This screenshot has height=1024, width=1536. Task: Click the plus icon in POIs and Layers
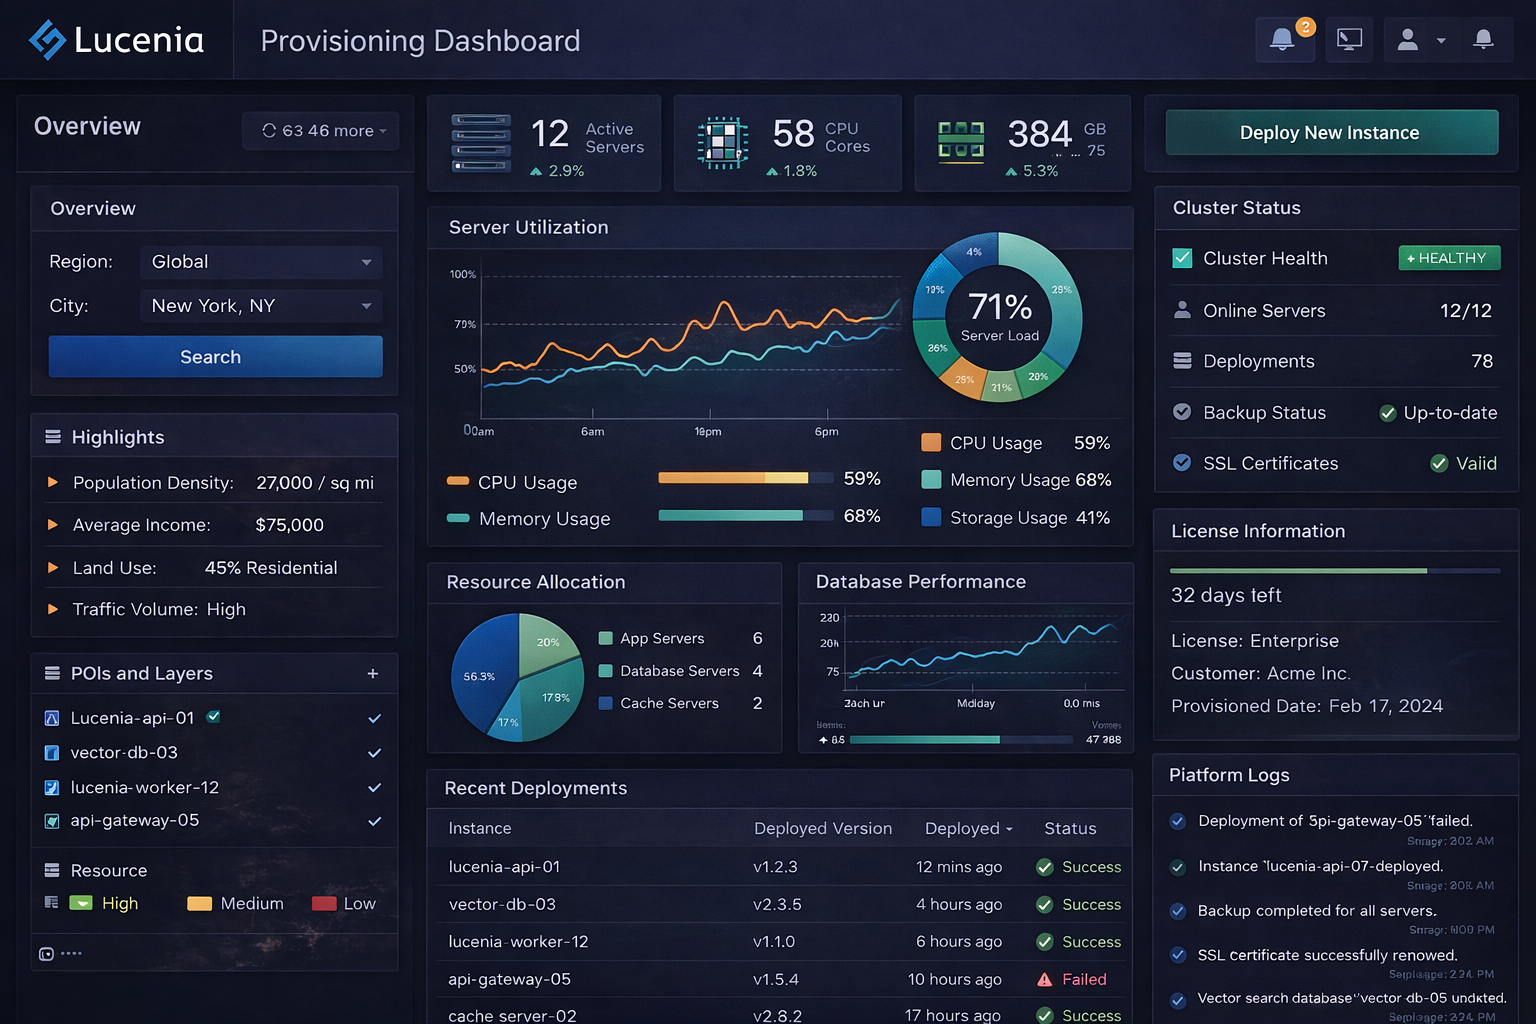[374, 673]
